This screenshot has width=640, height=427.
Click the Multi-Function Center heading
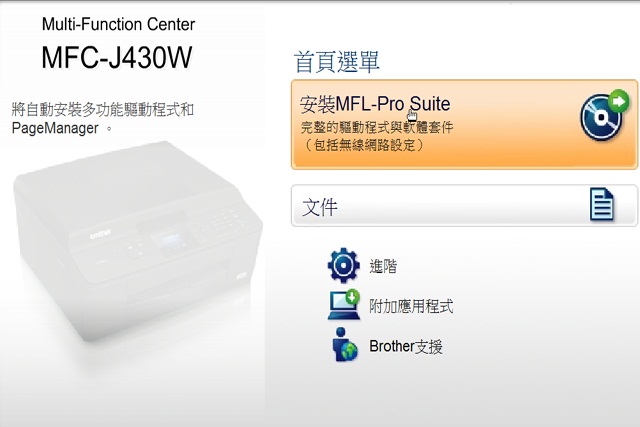[118, 24]
